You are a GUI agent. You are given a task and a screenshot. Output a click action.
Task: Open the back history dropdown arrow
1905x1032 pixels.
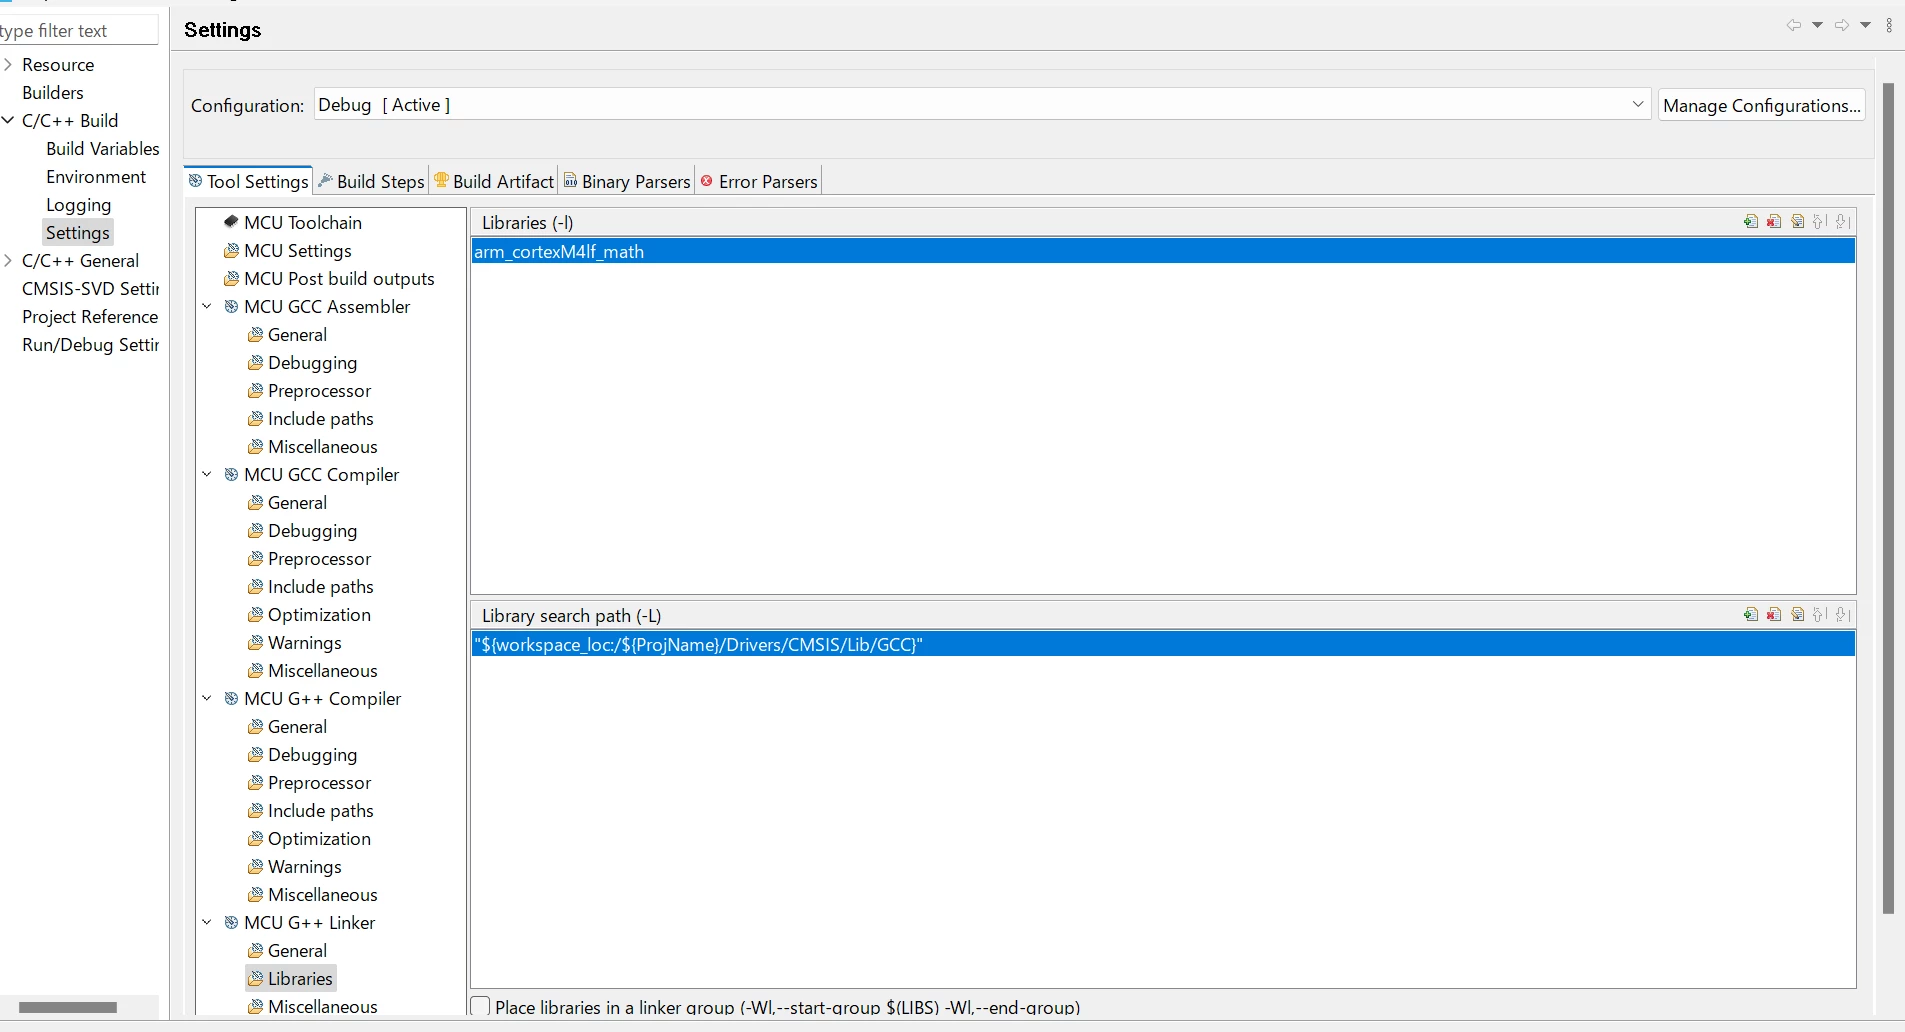coord(1818,26)
